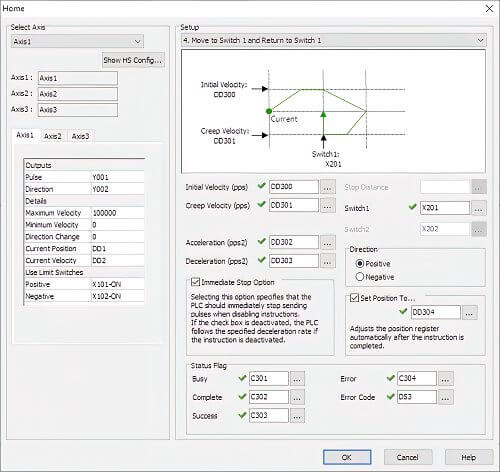This screenshot has width=500, height=472.
Task: Click the Complete C302 input field
Action: 269,397
